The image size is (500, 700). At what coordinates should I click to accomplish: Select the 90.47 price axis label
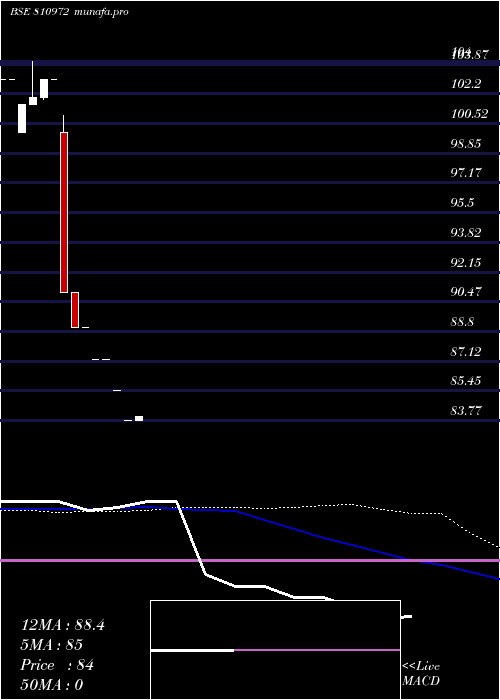point(466,292)
